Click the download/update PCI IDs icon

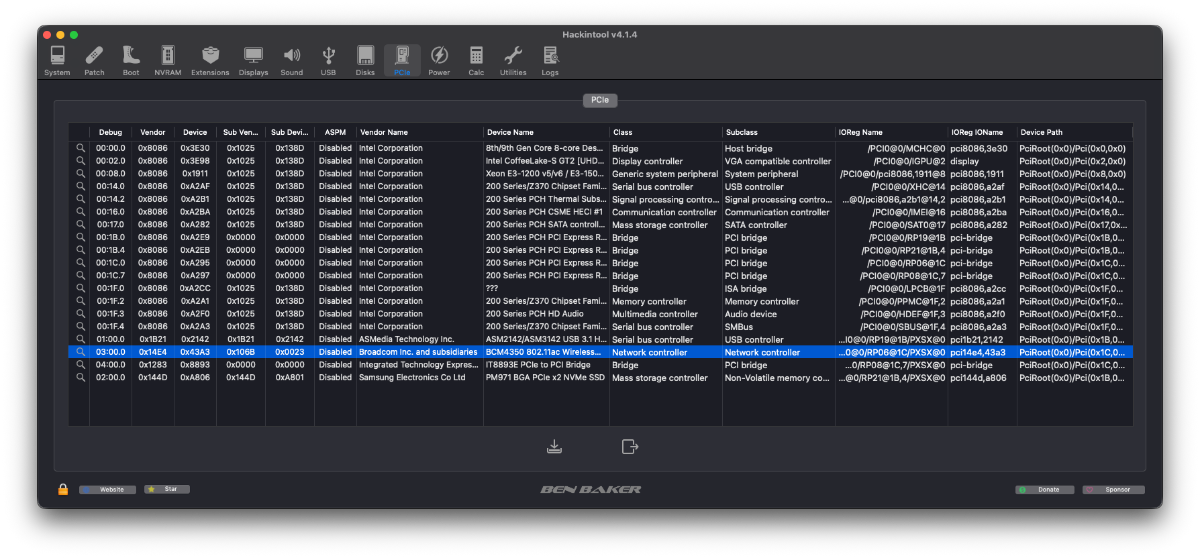(555, 446)
